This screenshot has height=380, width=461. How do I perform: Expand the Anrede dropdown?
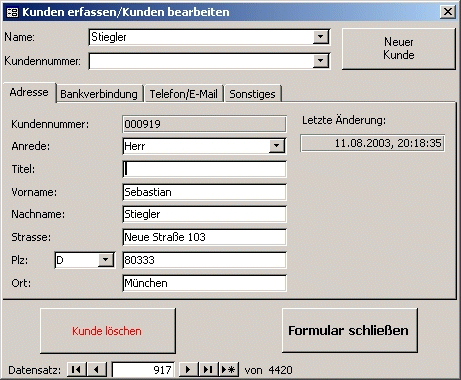click(x=276, y=146)
